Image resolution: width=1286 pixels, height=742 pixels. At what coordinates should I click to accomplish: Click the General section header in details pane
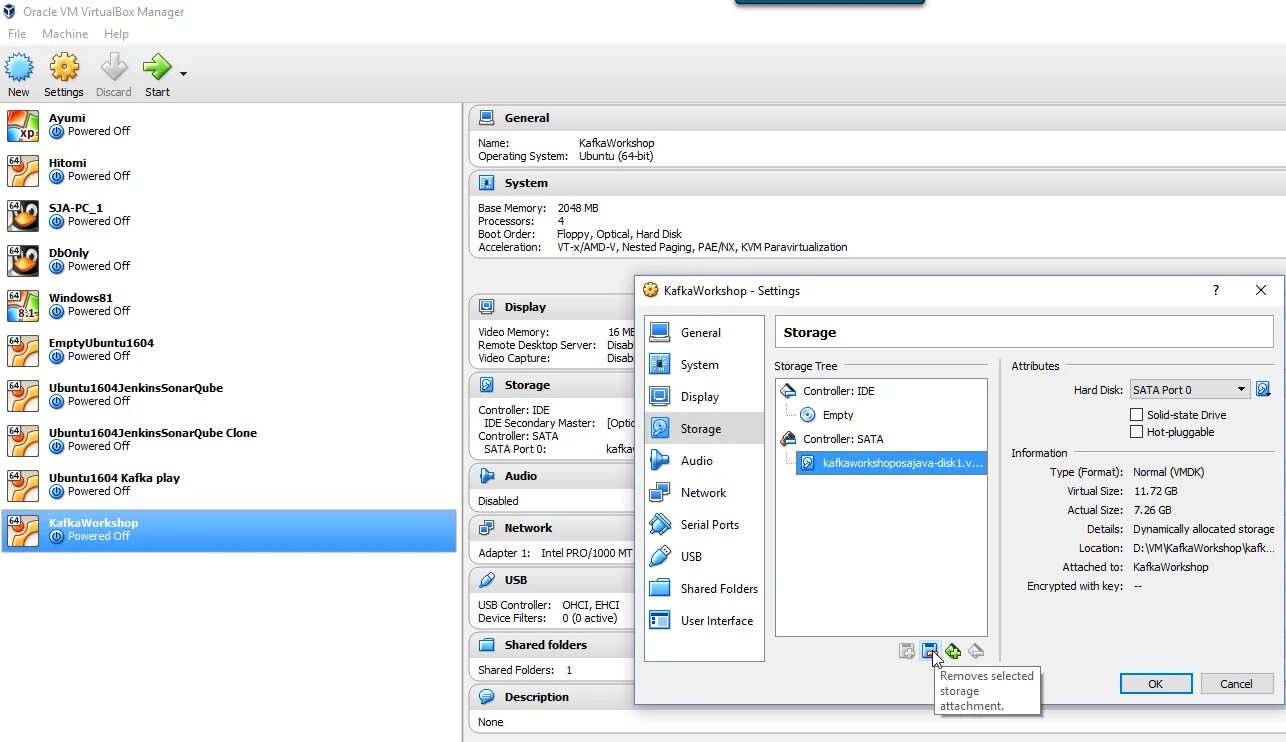pos(877,118)
